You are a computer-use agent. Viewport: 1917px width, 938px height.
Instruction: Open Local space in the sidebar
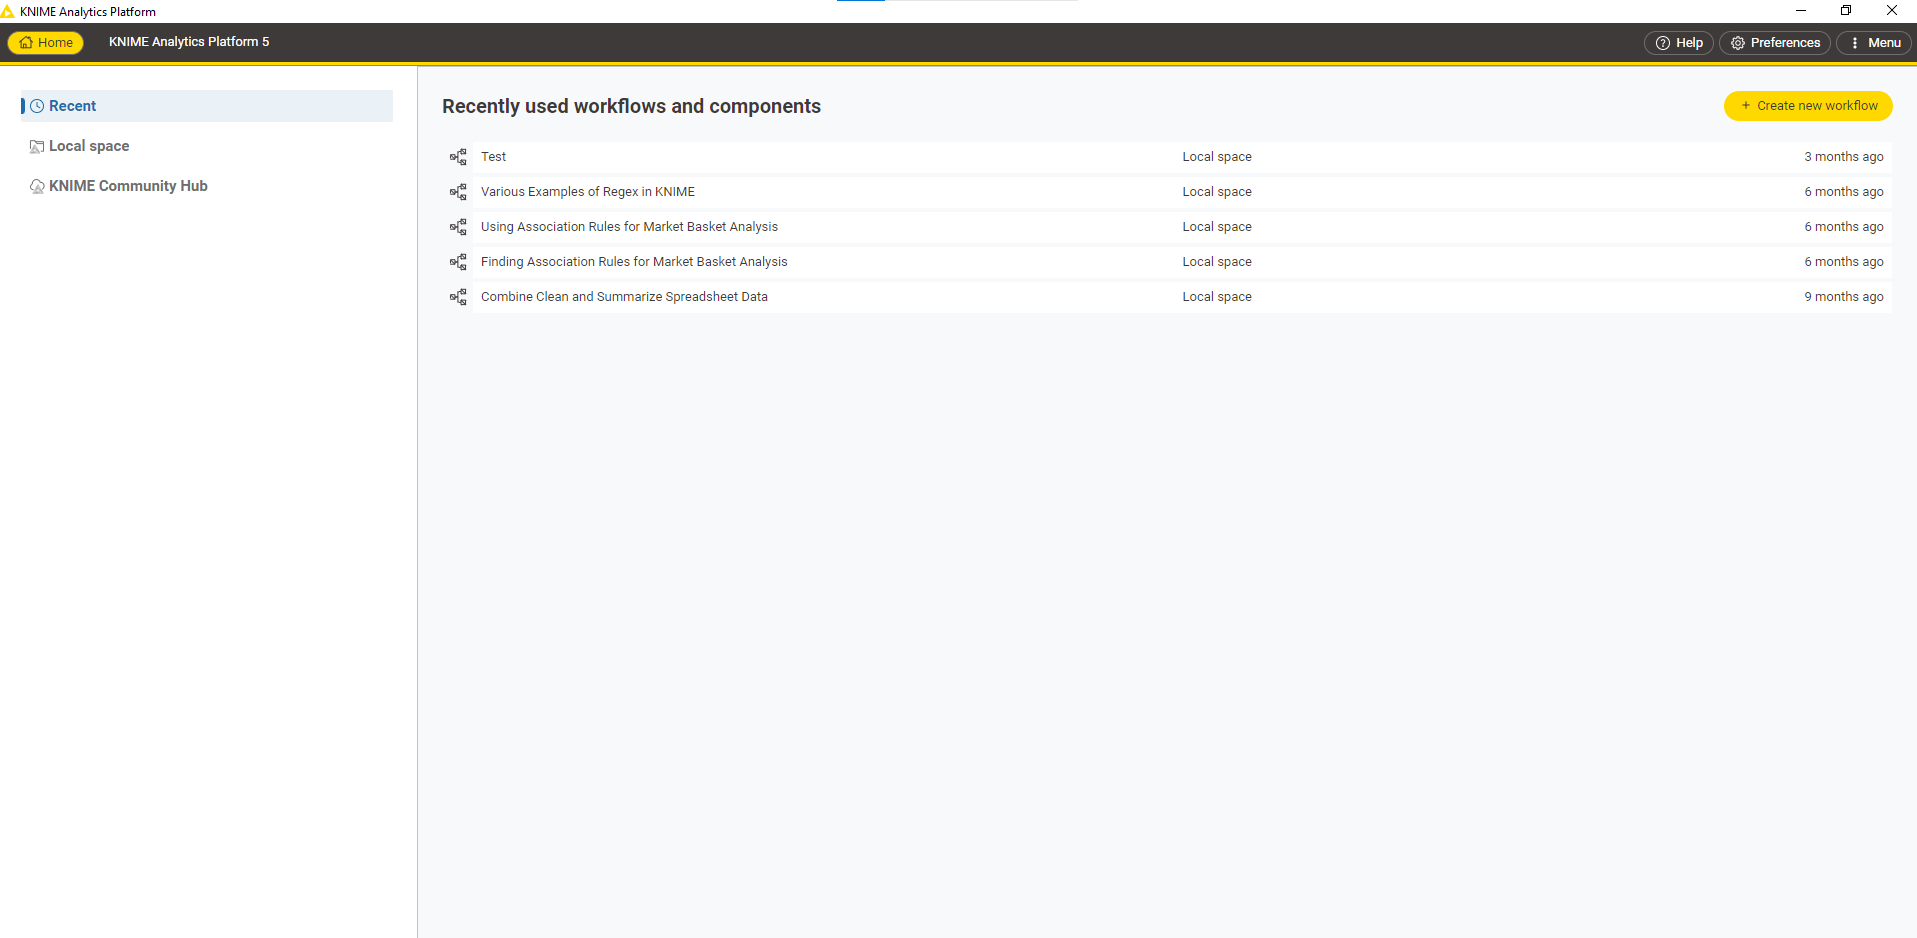coord(207,146)
